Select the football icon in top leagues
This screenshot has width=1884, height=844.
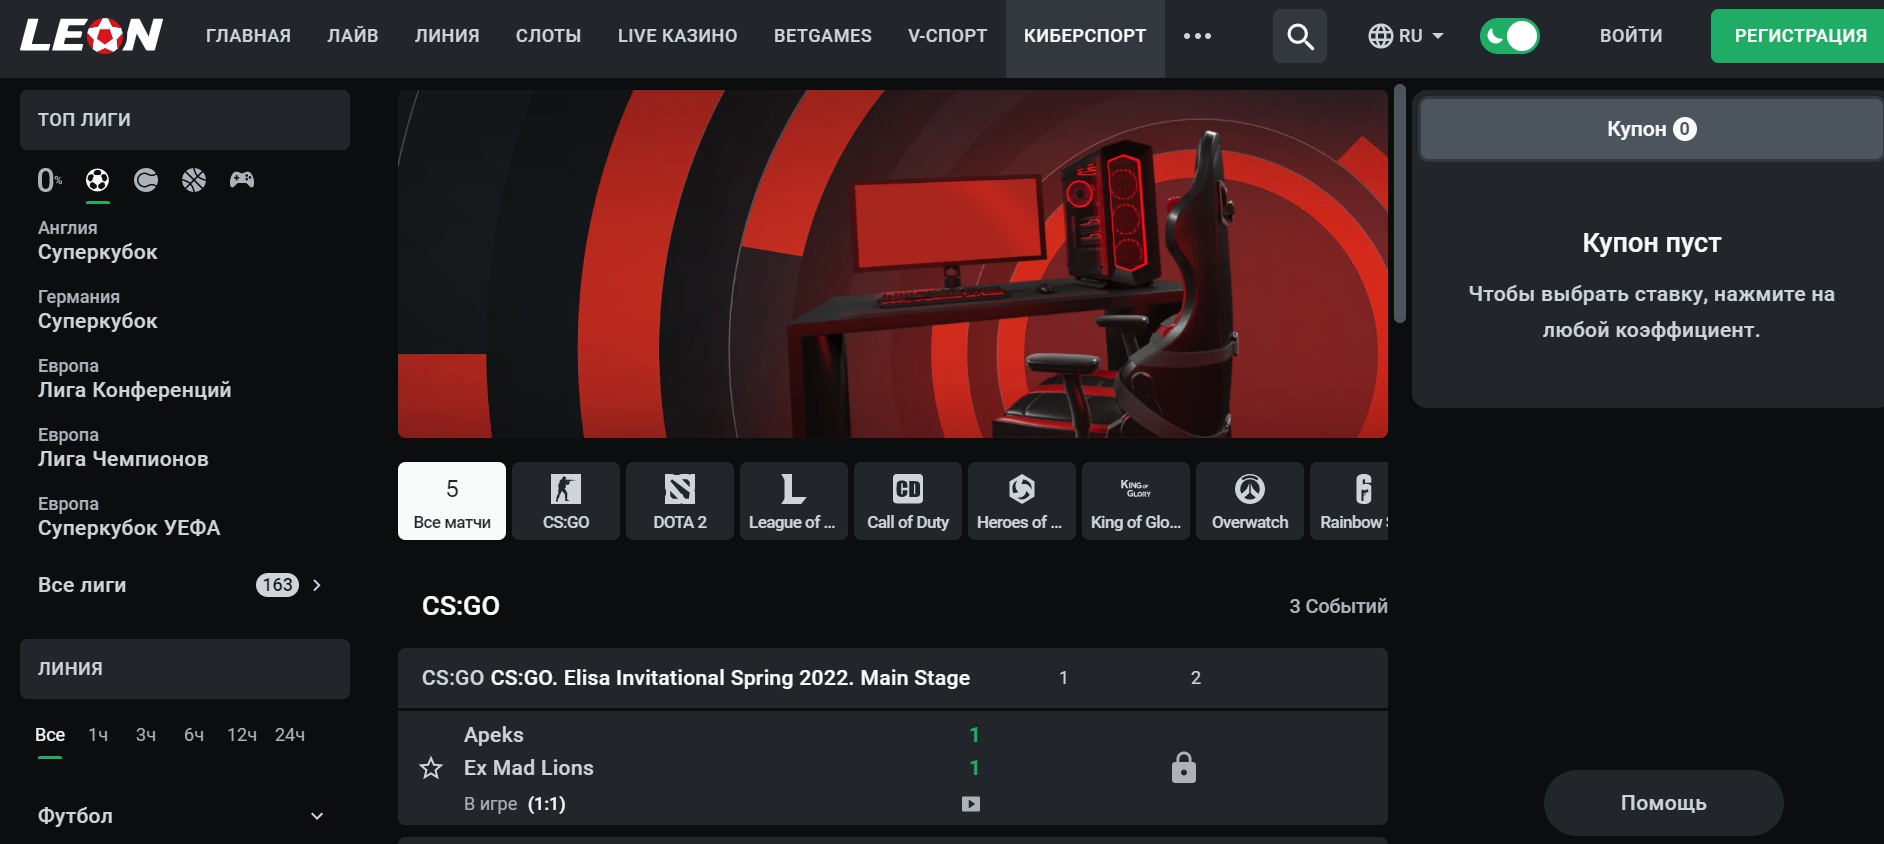(x=97, y=180)
